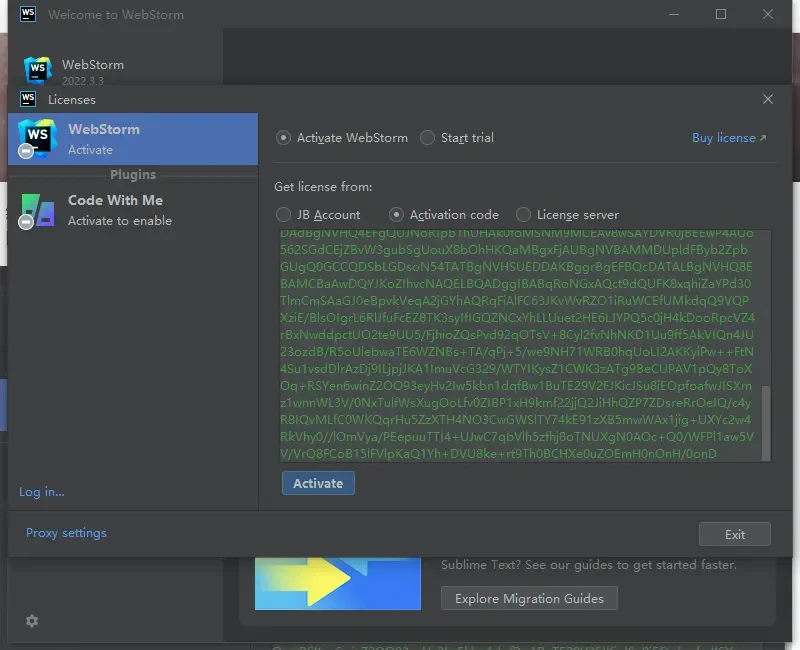Select JB Account license source
800x650 pixels.
(284, 215)
